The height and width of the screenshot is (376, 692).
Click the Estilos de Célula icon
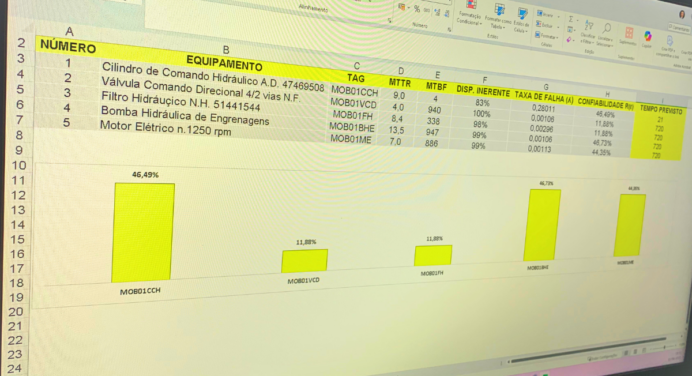tap(523, 14)
